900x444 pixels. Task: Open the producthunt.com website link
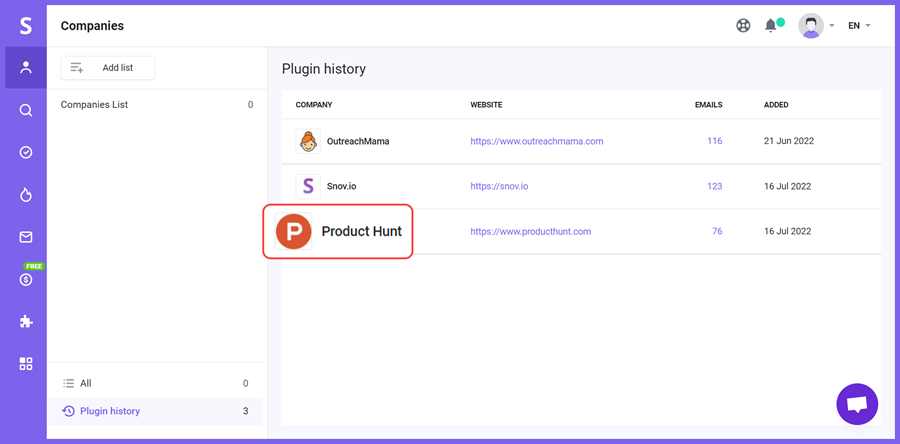point(530,232)
